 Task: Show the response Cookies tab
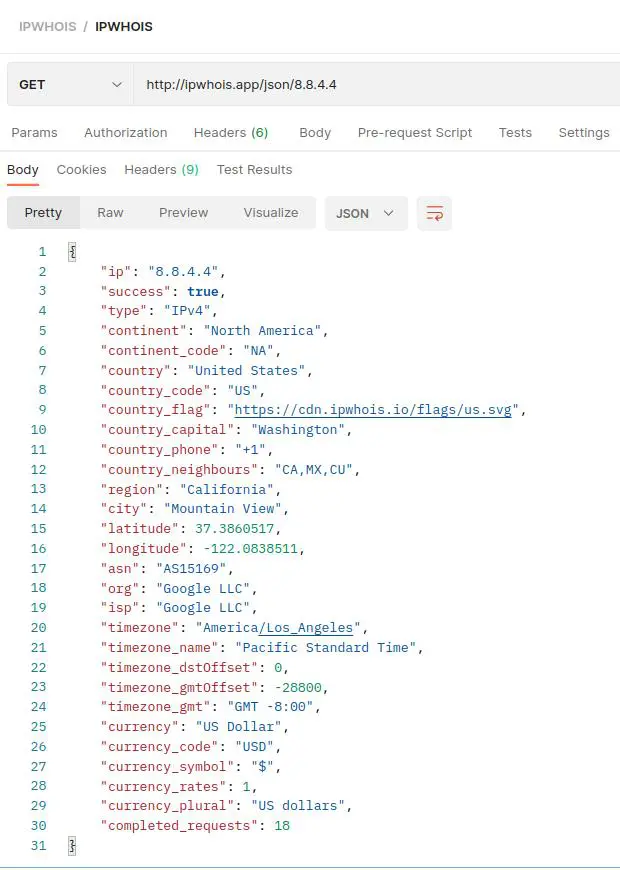tap(81, 169)
